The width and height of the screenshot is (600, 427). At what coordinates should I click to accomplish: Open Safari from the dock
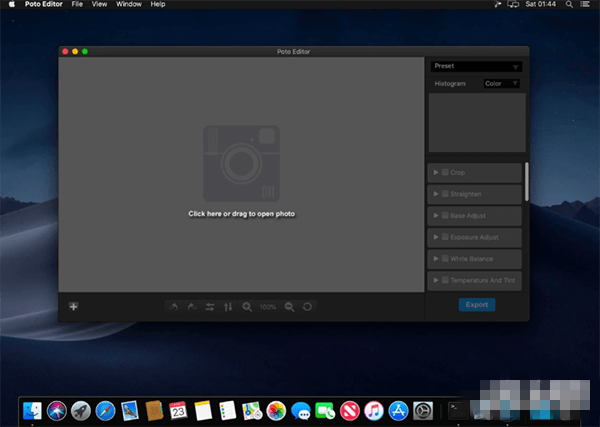point(105,410)
